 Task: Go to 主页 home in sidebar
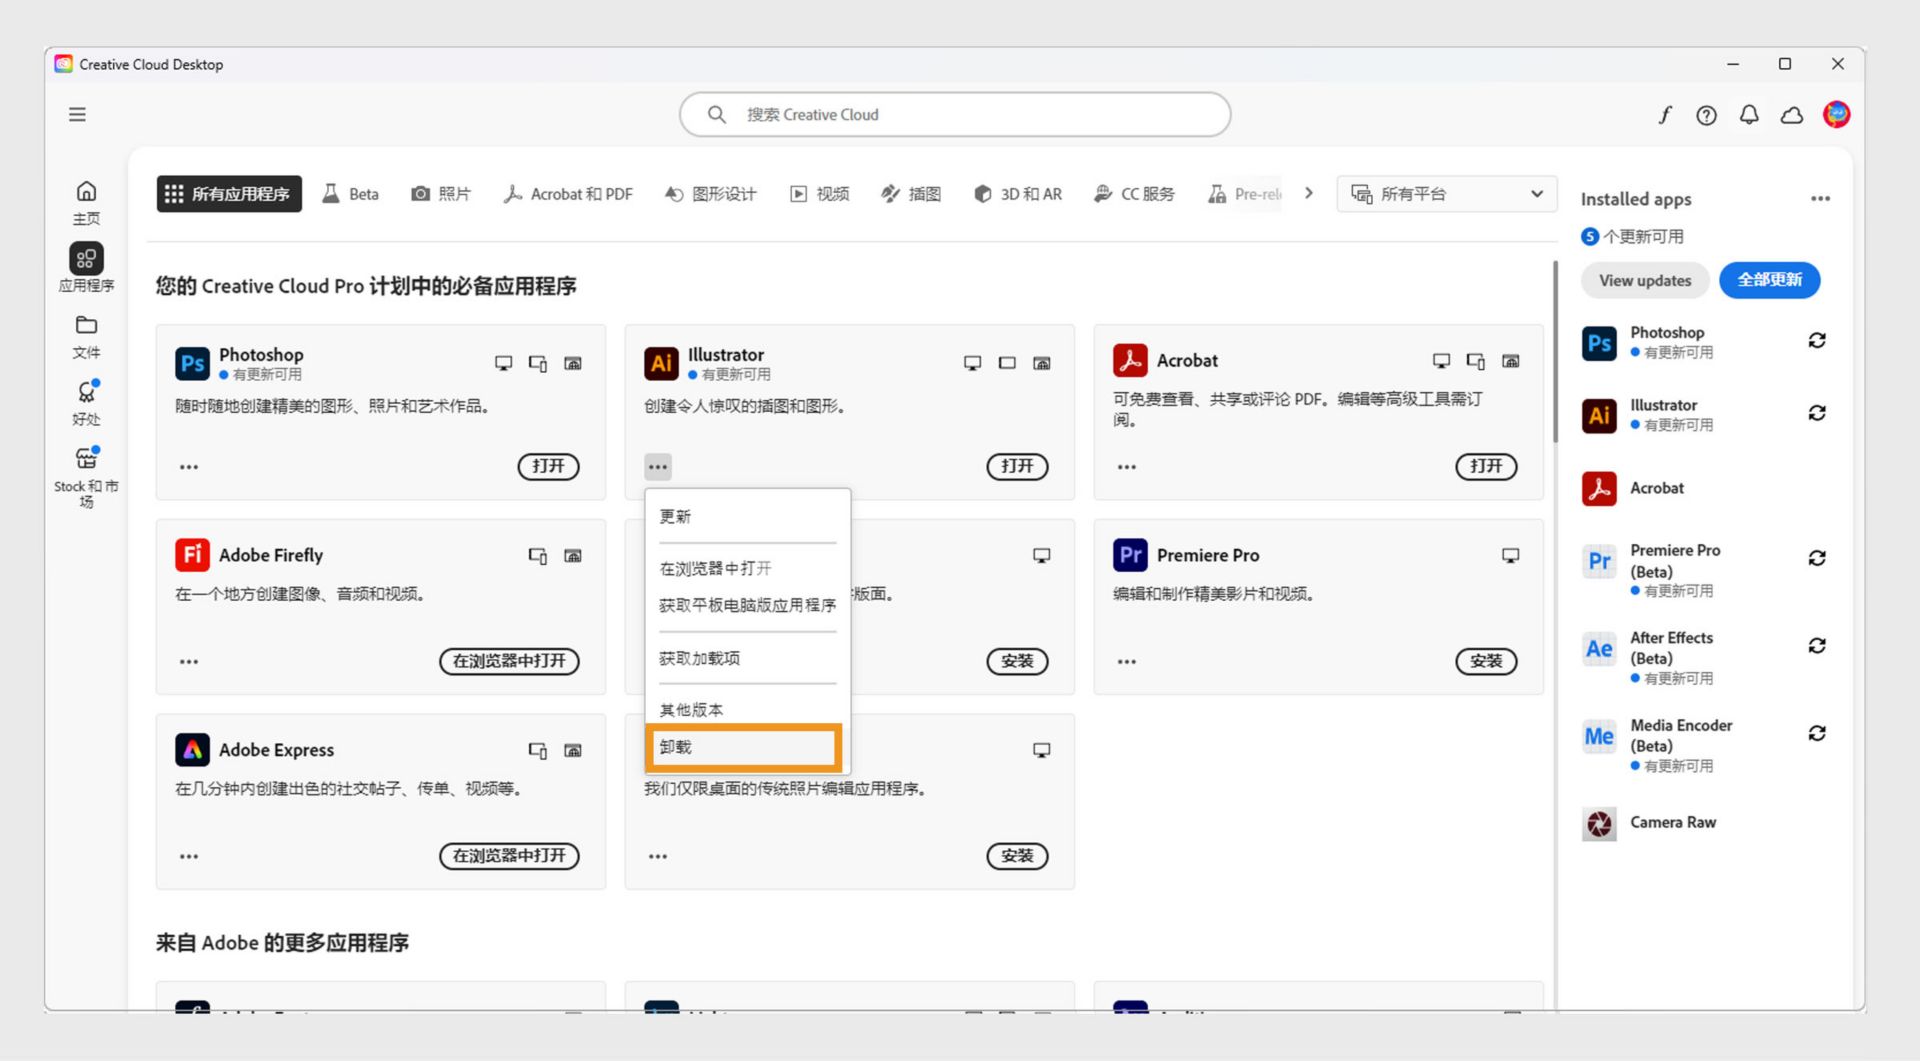tap(87, 202)
